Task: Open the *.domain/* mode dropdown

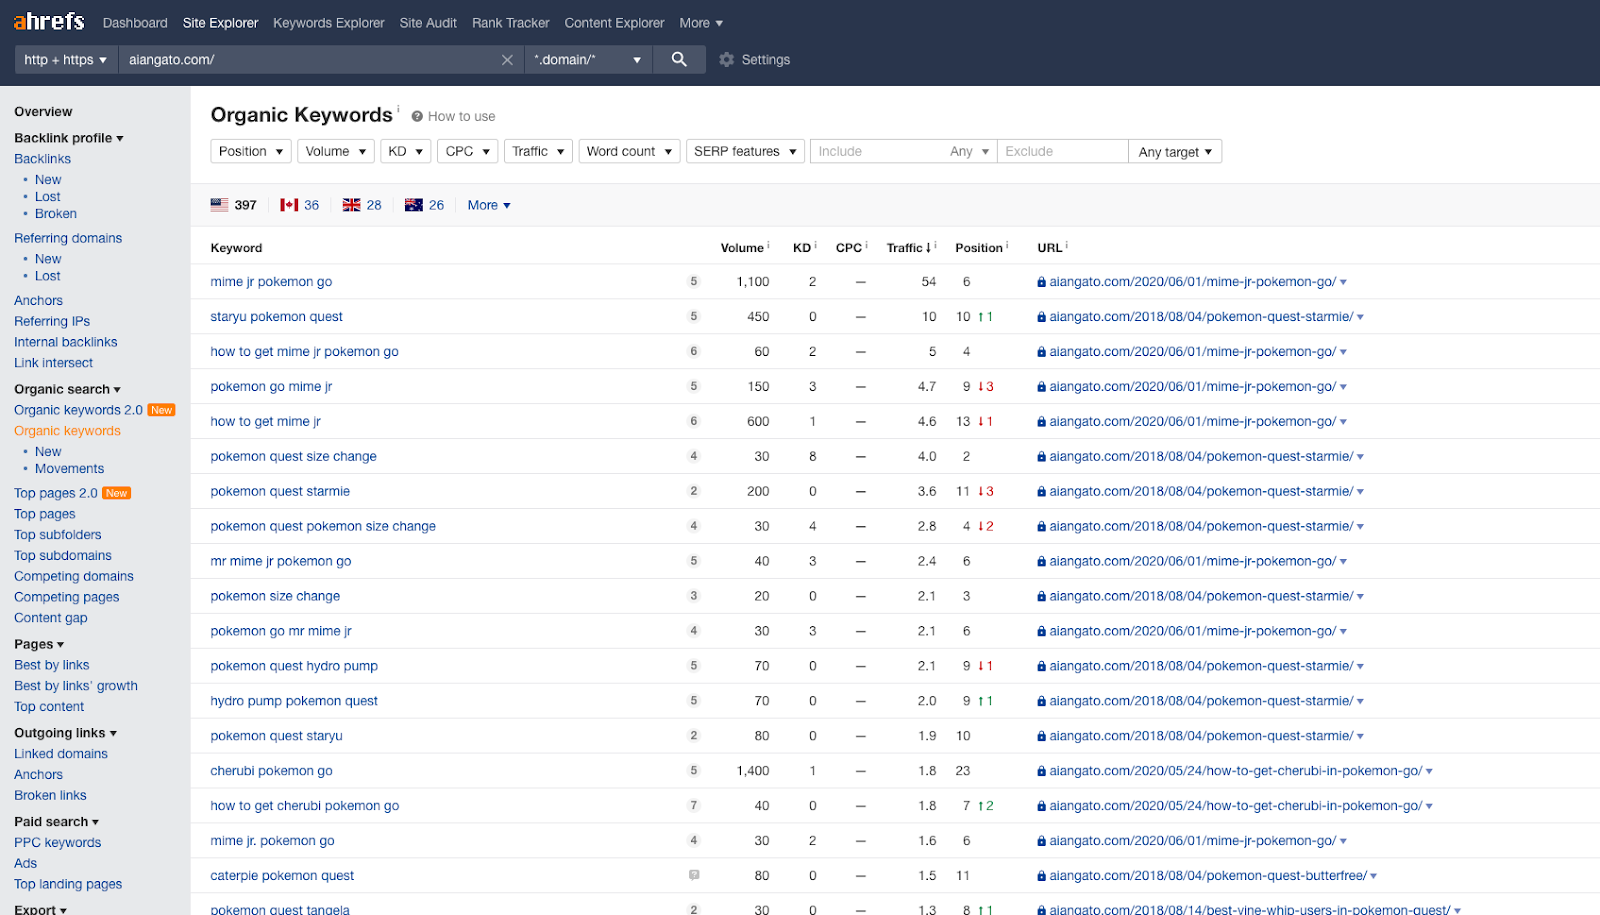Action: click(588, 60)
